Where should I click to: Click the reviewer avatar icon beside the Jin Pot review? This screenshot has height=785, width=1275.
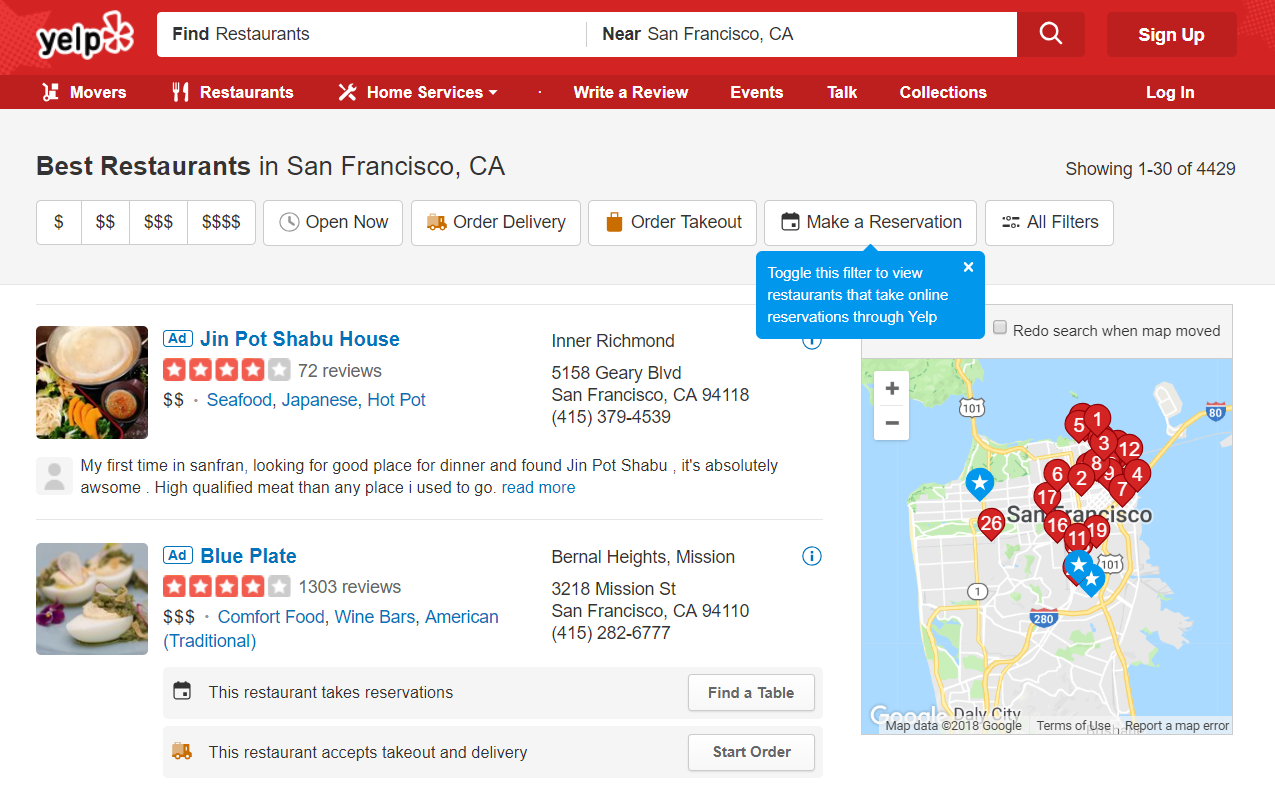[54, 476]
